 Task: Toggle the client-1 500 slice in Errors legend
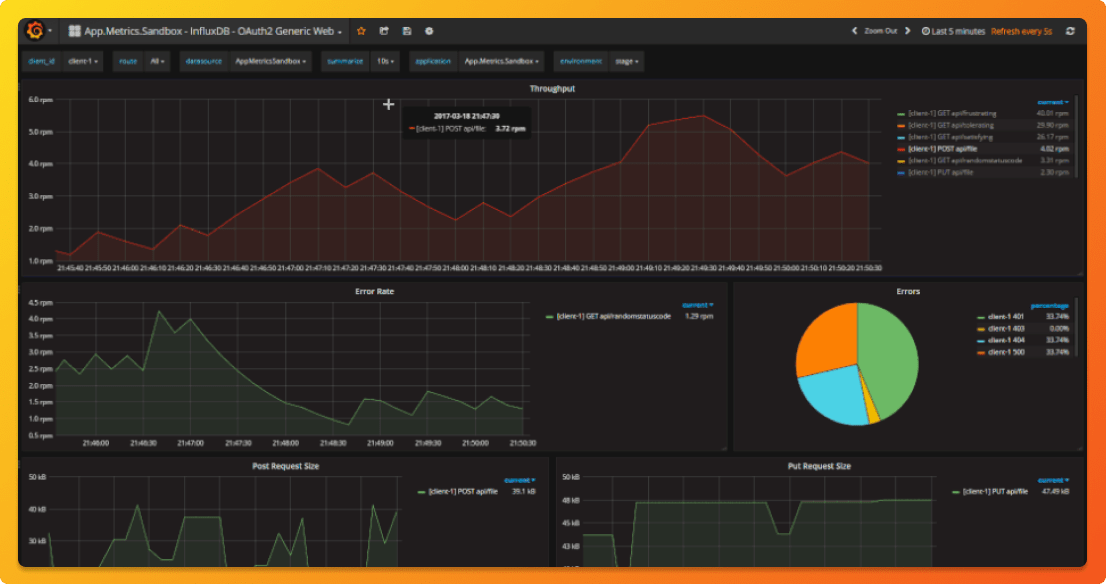(1006, 352)
